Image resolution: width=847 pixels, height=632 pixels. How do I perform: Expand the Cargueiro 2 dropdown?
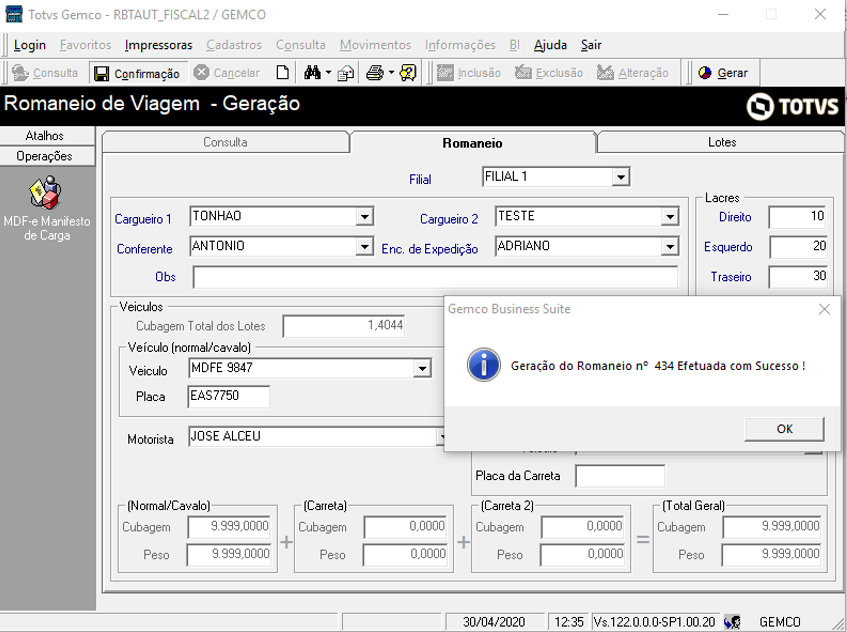coord(670,217)
